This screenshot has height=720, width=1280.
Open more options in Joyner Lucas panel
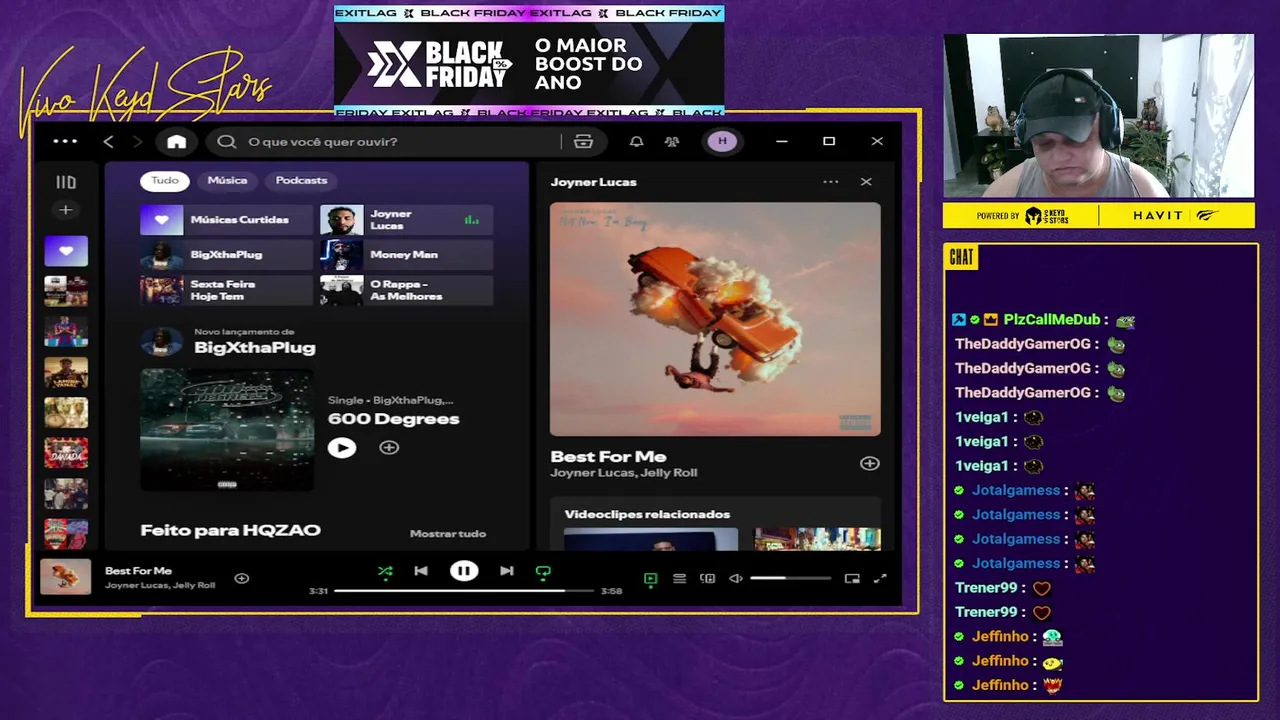pos(830,182)
